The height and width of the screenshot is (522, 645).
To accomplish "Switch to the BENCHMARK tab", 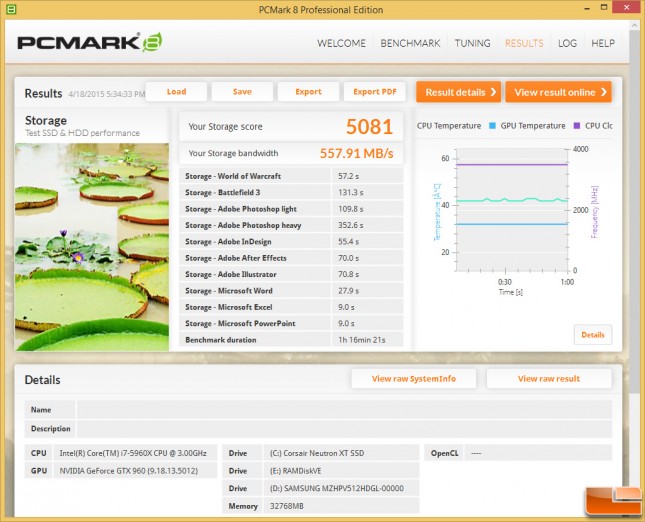I will pos(410,43).
